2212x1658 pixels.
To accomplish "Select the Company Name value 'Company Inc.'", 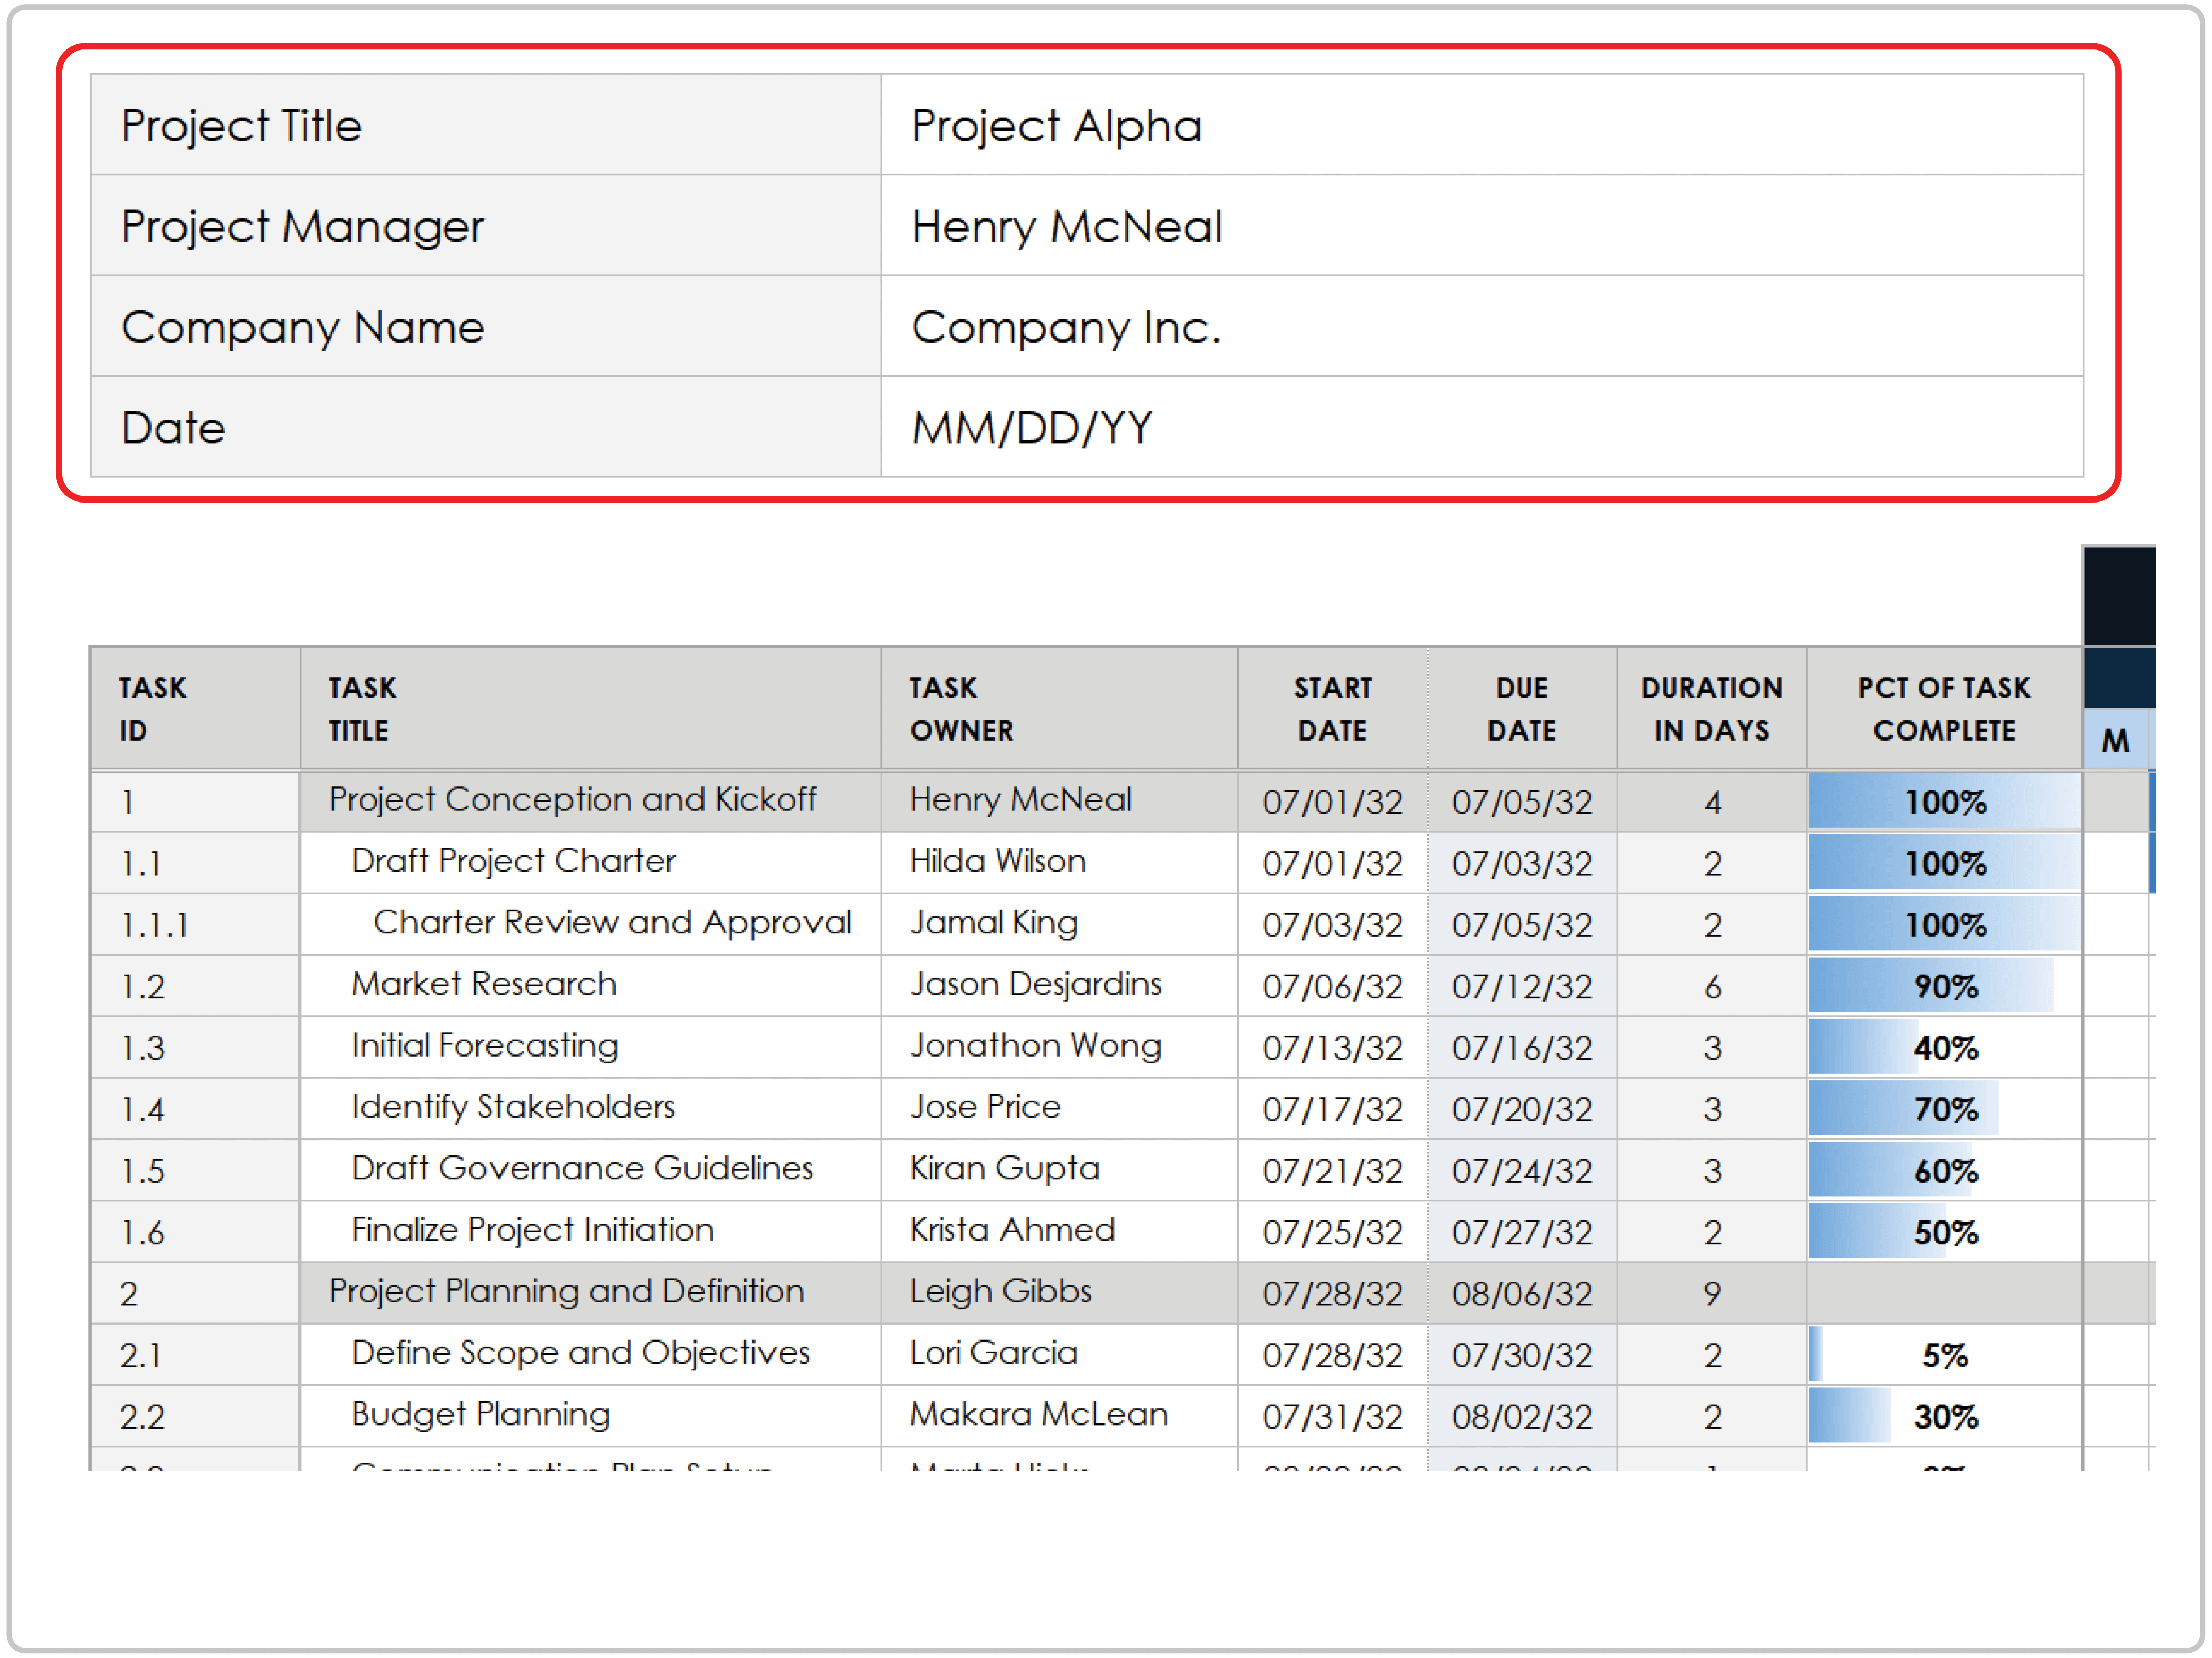I will tap(1063, 327).
